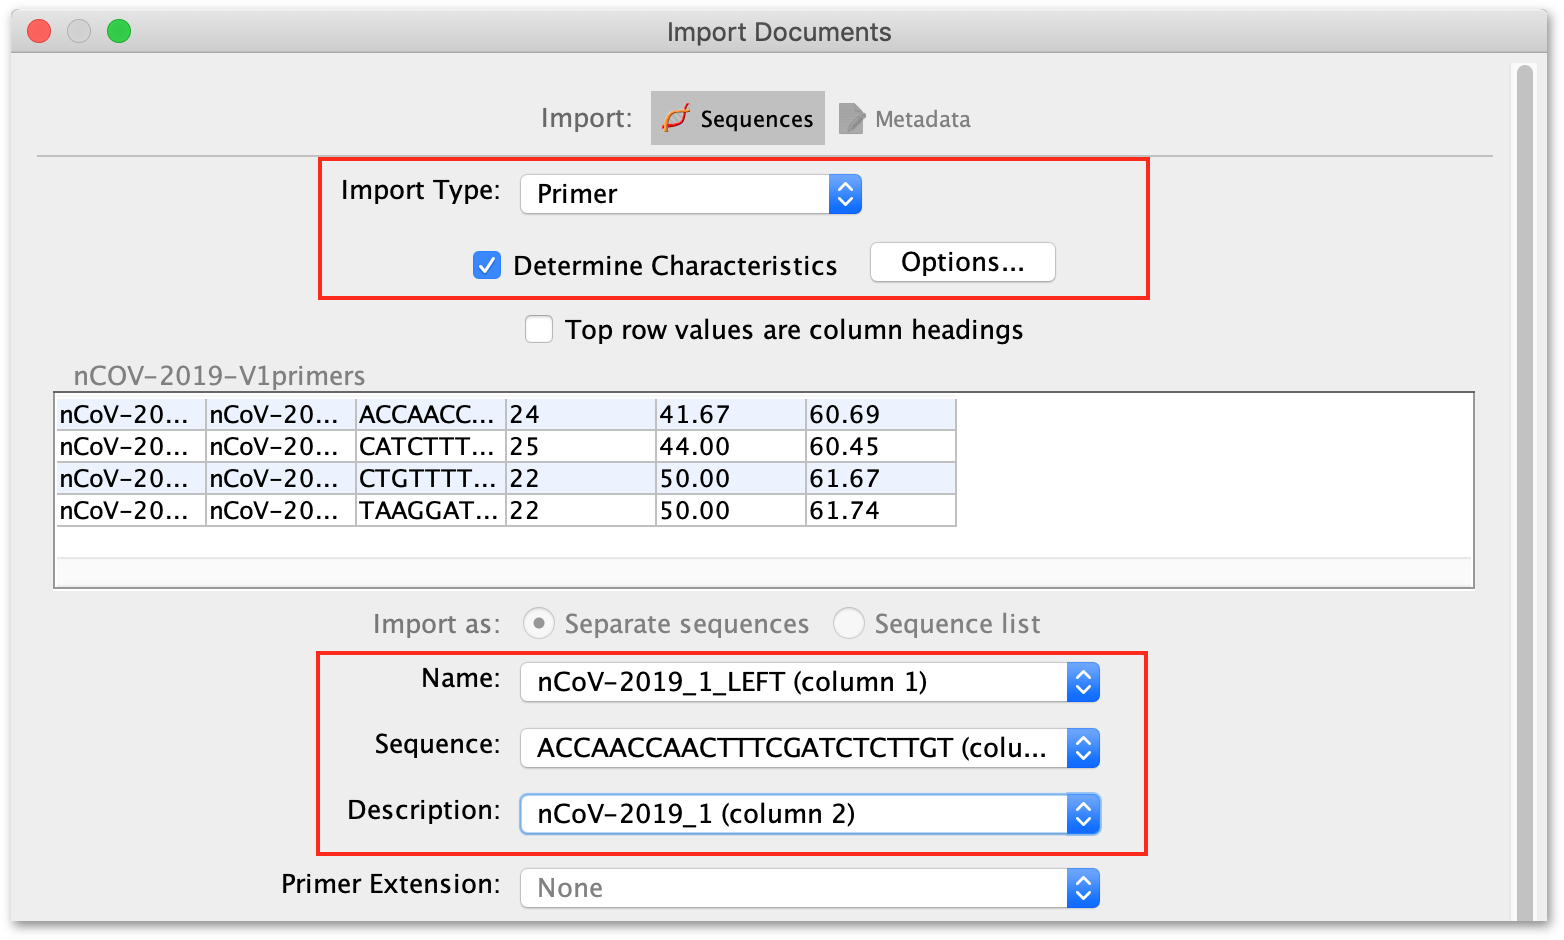Screen dimensions: 1564x940
Task: Switch to the Sequences import tab
Action: pos(738,119)
